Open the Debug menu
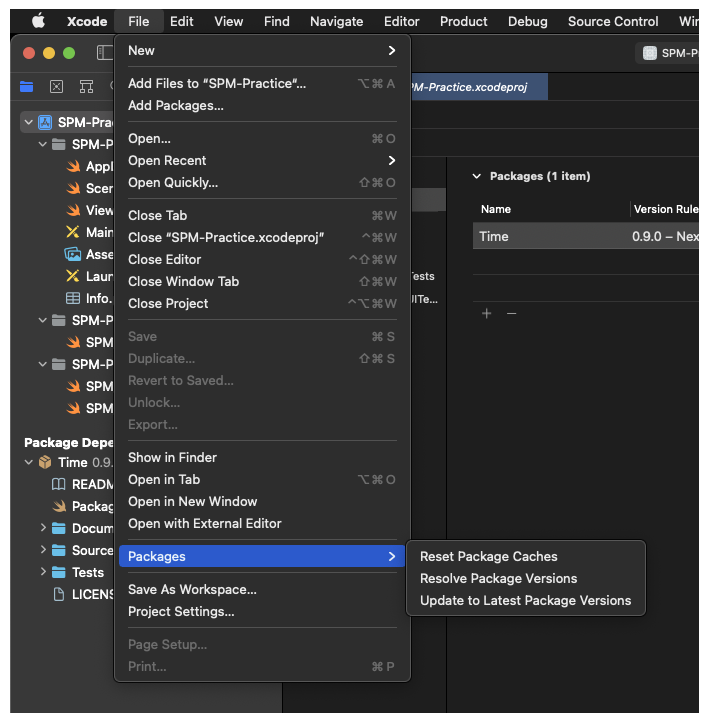The image size is (710, 726). click(527, 21)
